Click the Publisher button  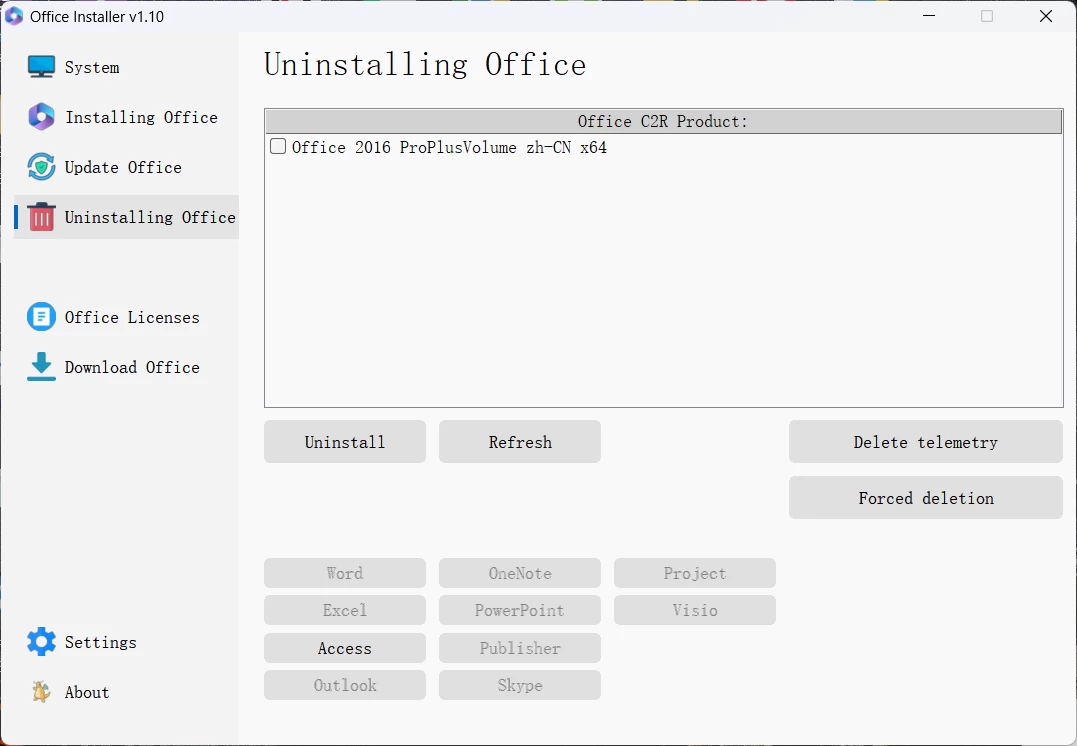coord(520,648)
